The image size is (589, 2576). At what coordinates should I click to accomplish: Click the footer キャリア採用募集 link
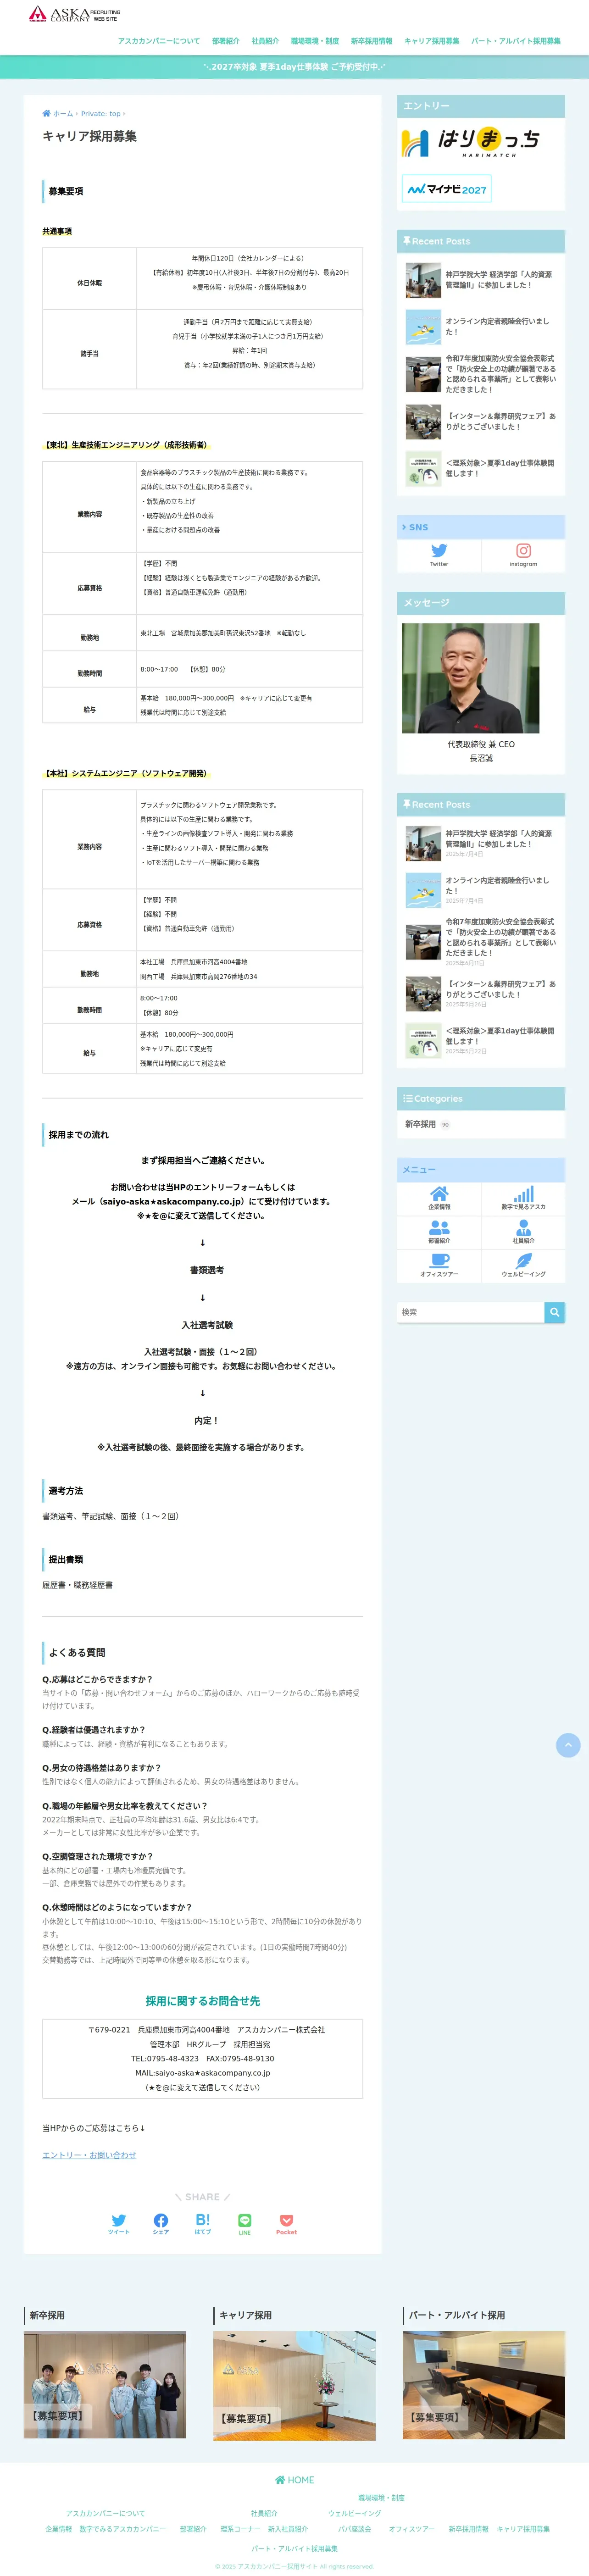tap(524, 2529)
